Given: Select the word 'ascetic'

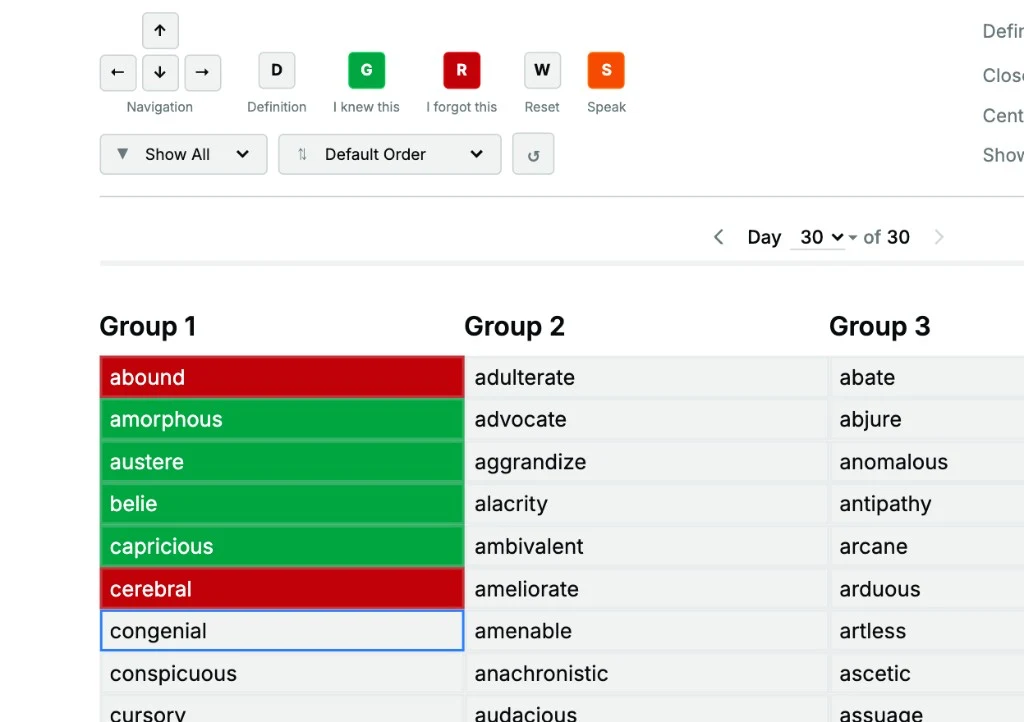Looking at the screenshot, I should coord(927,673).
